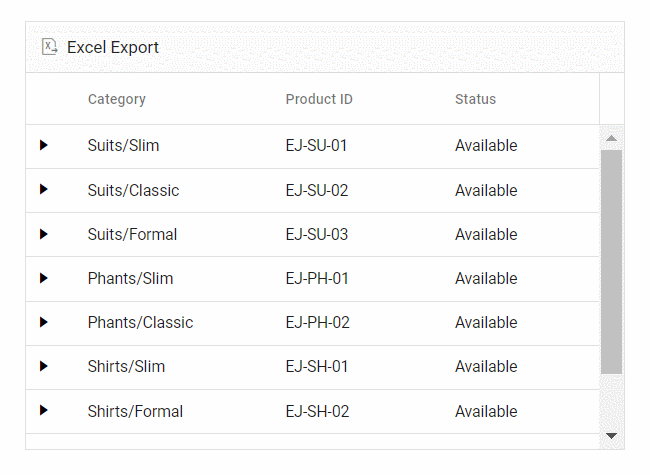Click the Excel Export button label

pos(113,47)
